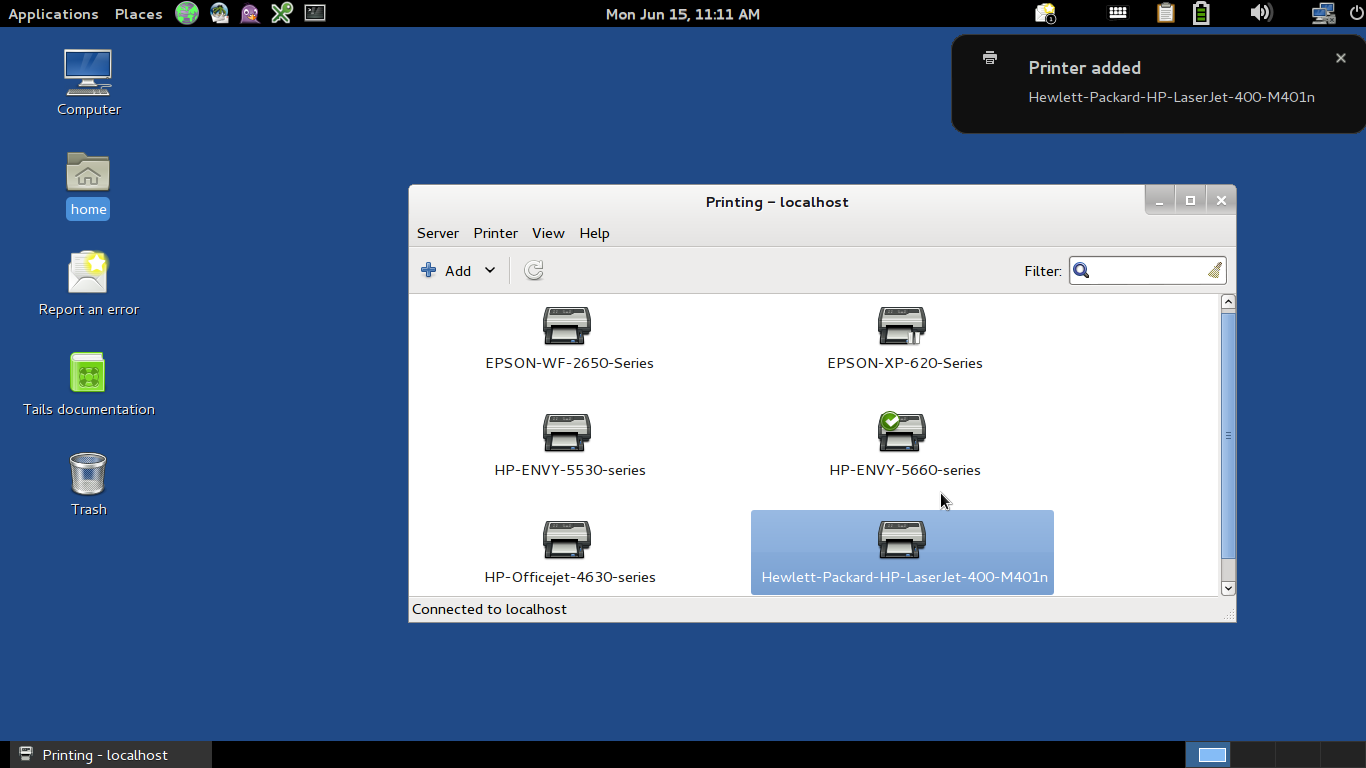Open the Report an error desktop icon

tap(88, 272)
